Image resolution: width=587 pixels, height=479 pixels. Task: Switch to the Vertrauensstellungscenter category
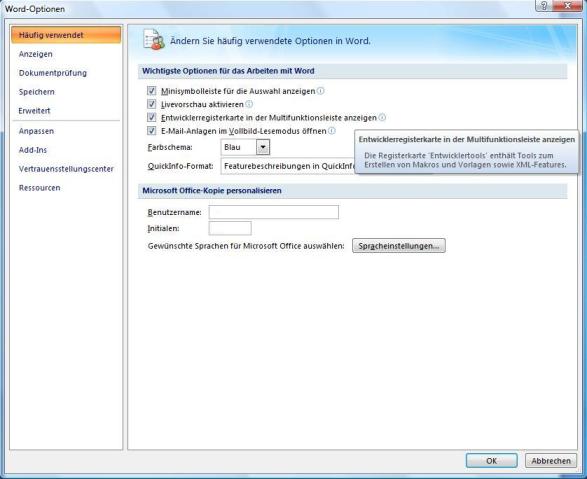point(66,169)
